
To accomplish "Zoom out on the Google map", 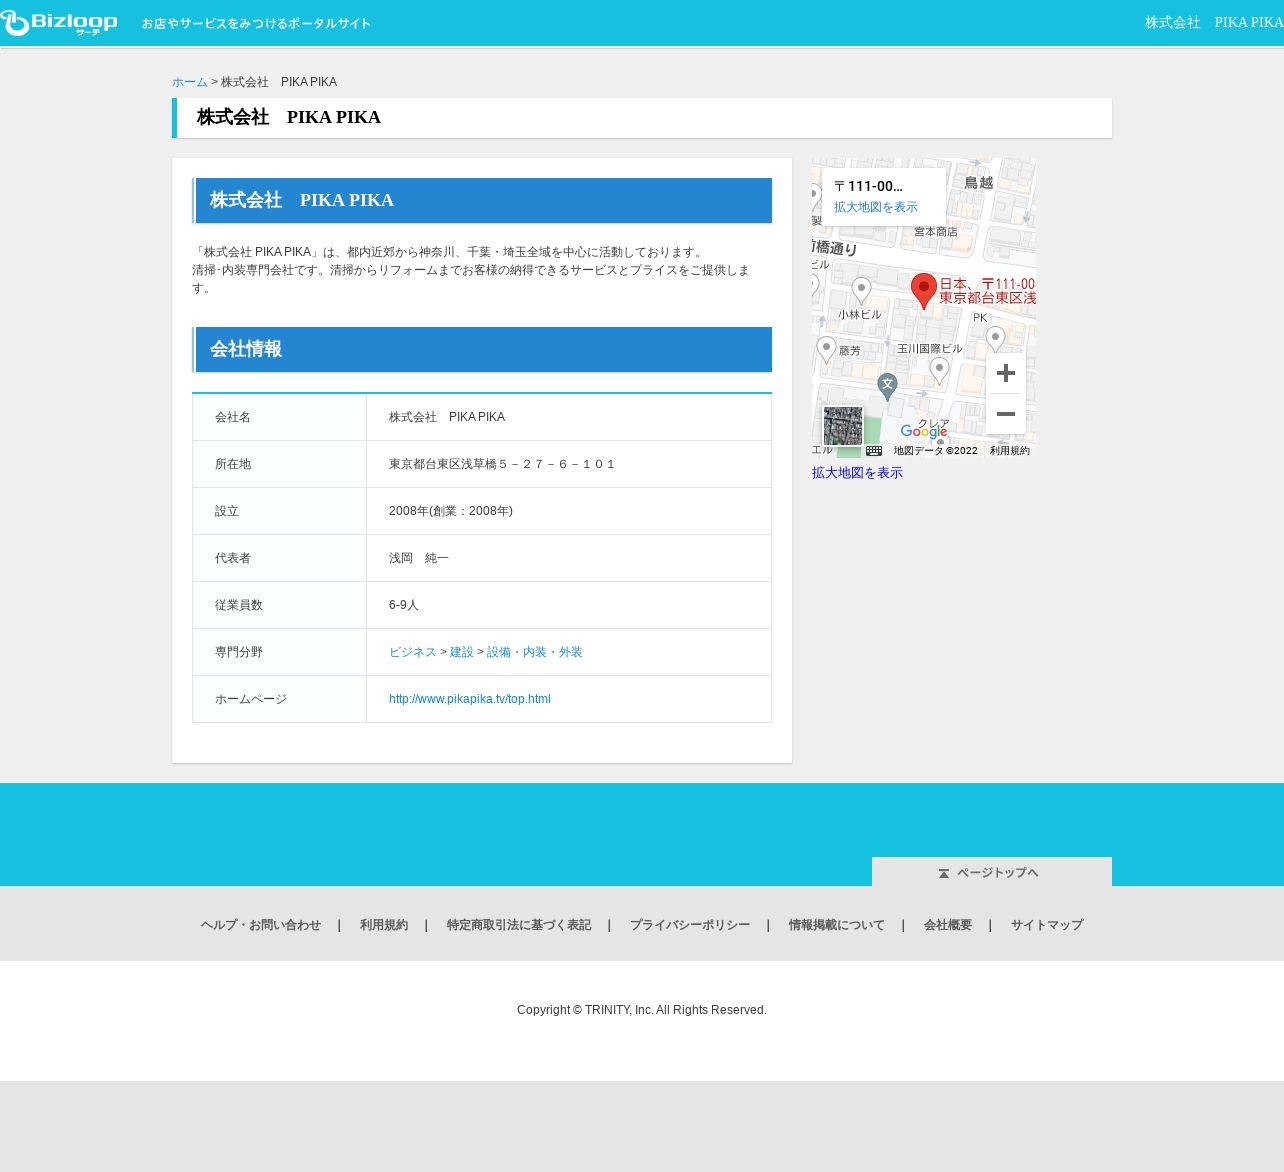I will click(1006, 414).
